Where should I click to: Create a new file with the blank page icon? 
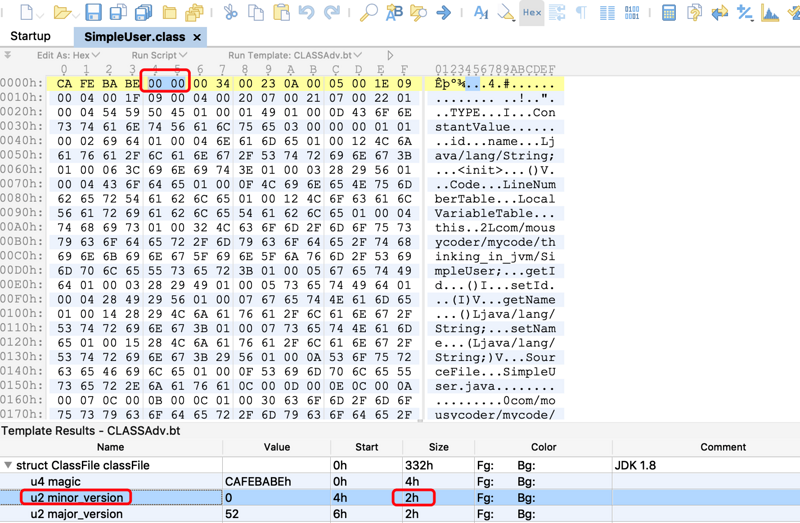(x=26, y=12)
